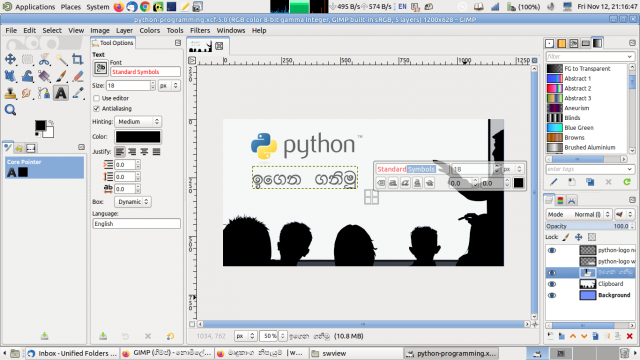Switch to python-programming.xcf taskbar window
640x360 pixels.
pos(452,353)
